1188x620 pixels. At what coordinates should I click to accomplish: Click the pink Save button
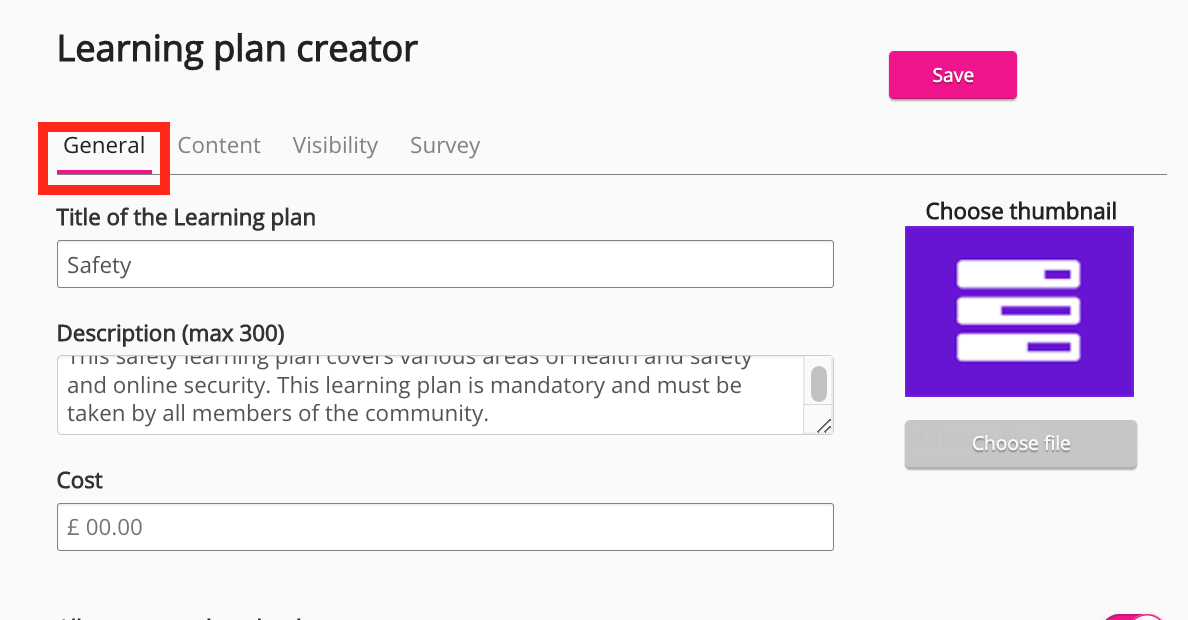(952, 75)
